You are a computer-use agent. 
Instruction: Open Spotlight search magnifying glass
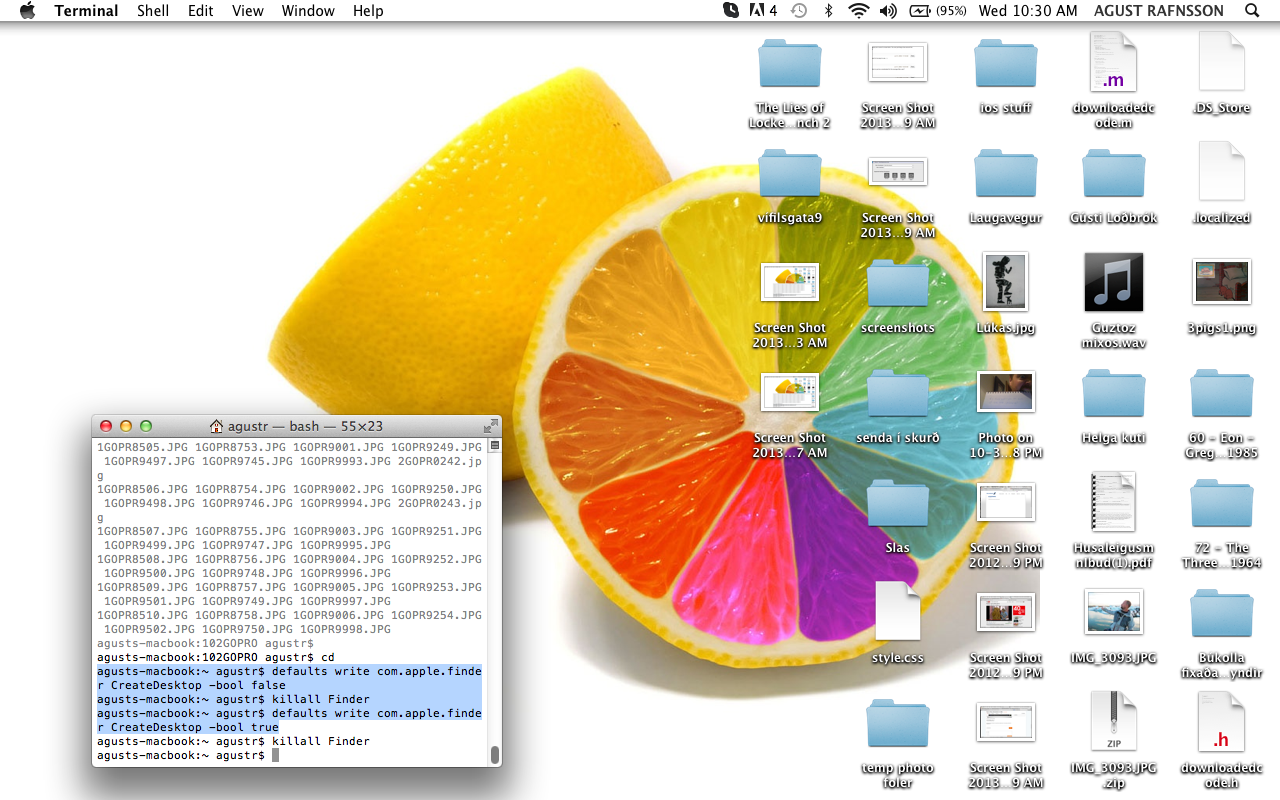coord(1252,11)
